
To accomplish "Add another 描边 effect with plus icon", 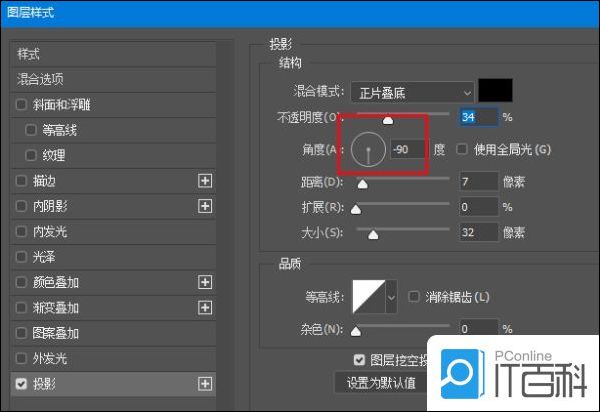I will tap(205, 181).
